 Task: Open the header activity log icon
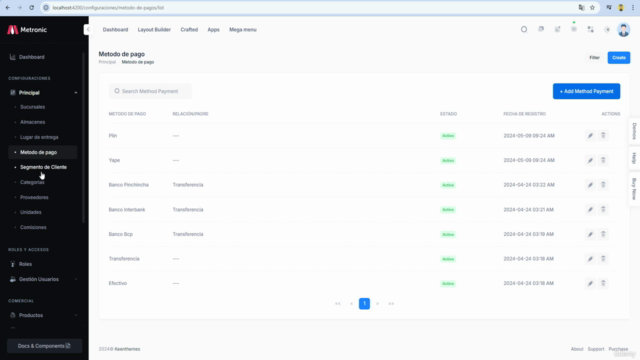(557, 29)
